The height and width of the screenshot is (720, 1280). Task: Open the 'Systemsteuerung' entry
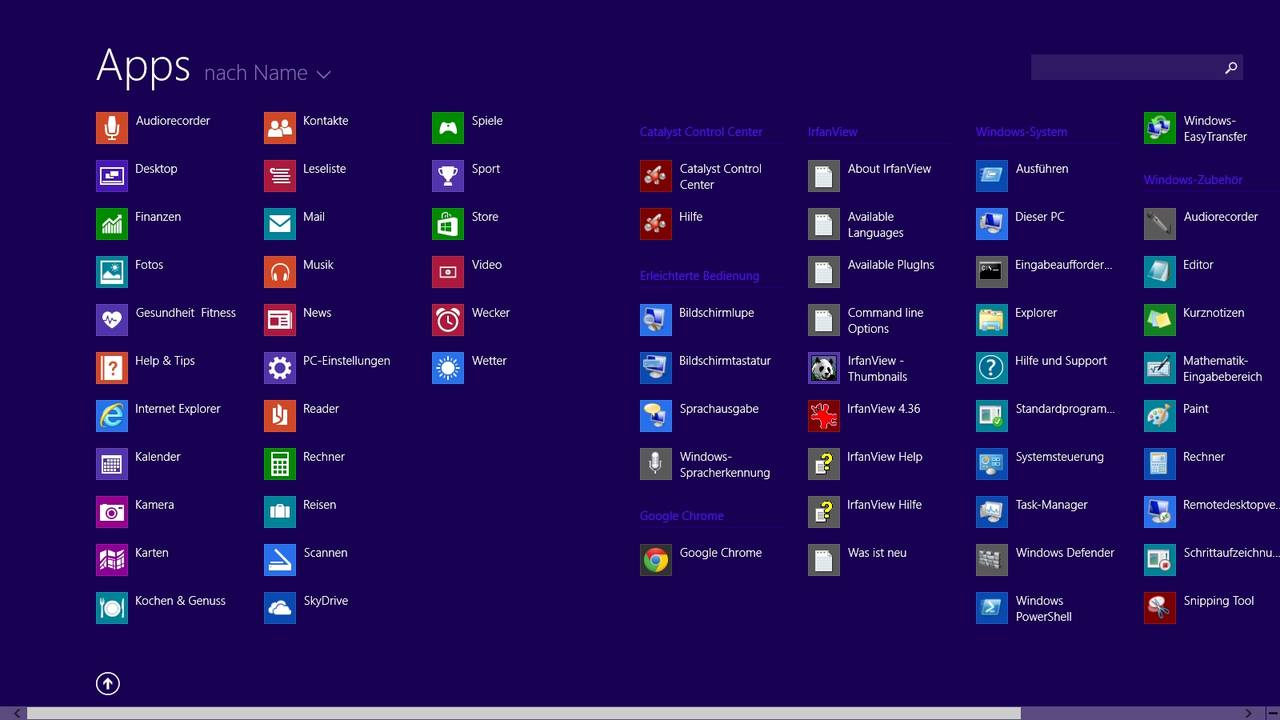point(1040,464)
